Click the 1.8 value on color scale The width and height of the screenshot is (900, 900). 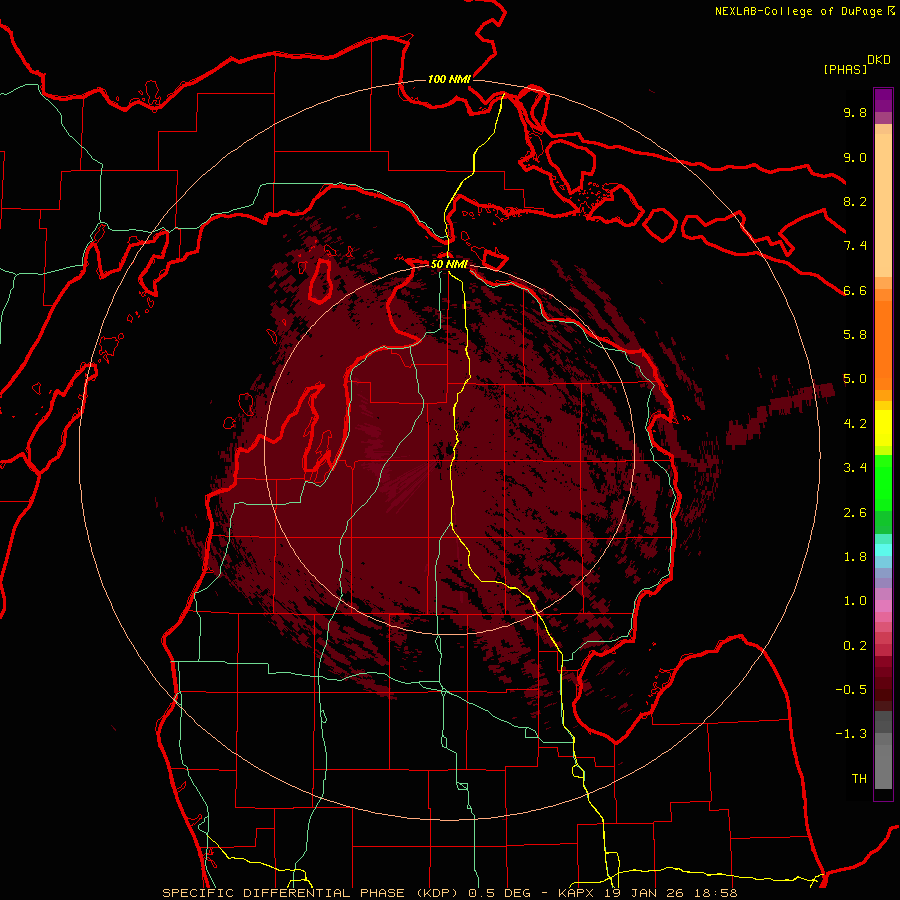click(x=855, y=557)
